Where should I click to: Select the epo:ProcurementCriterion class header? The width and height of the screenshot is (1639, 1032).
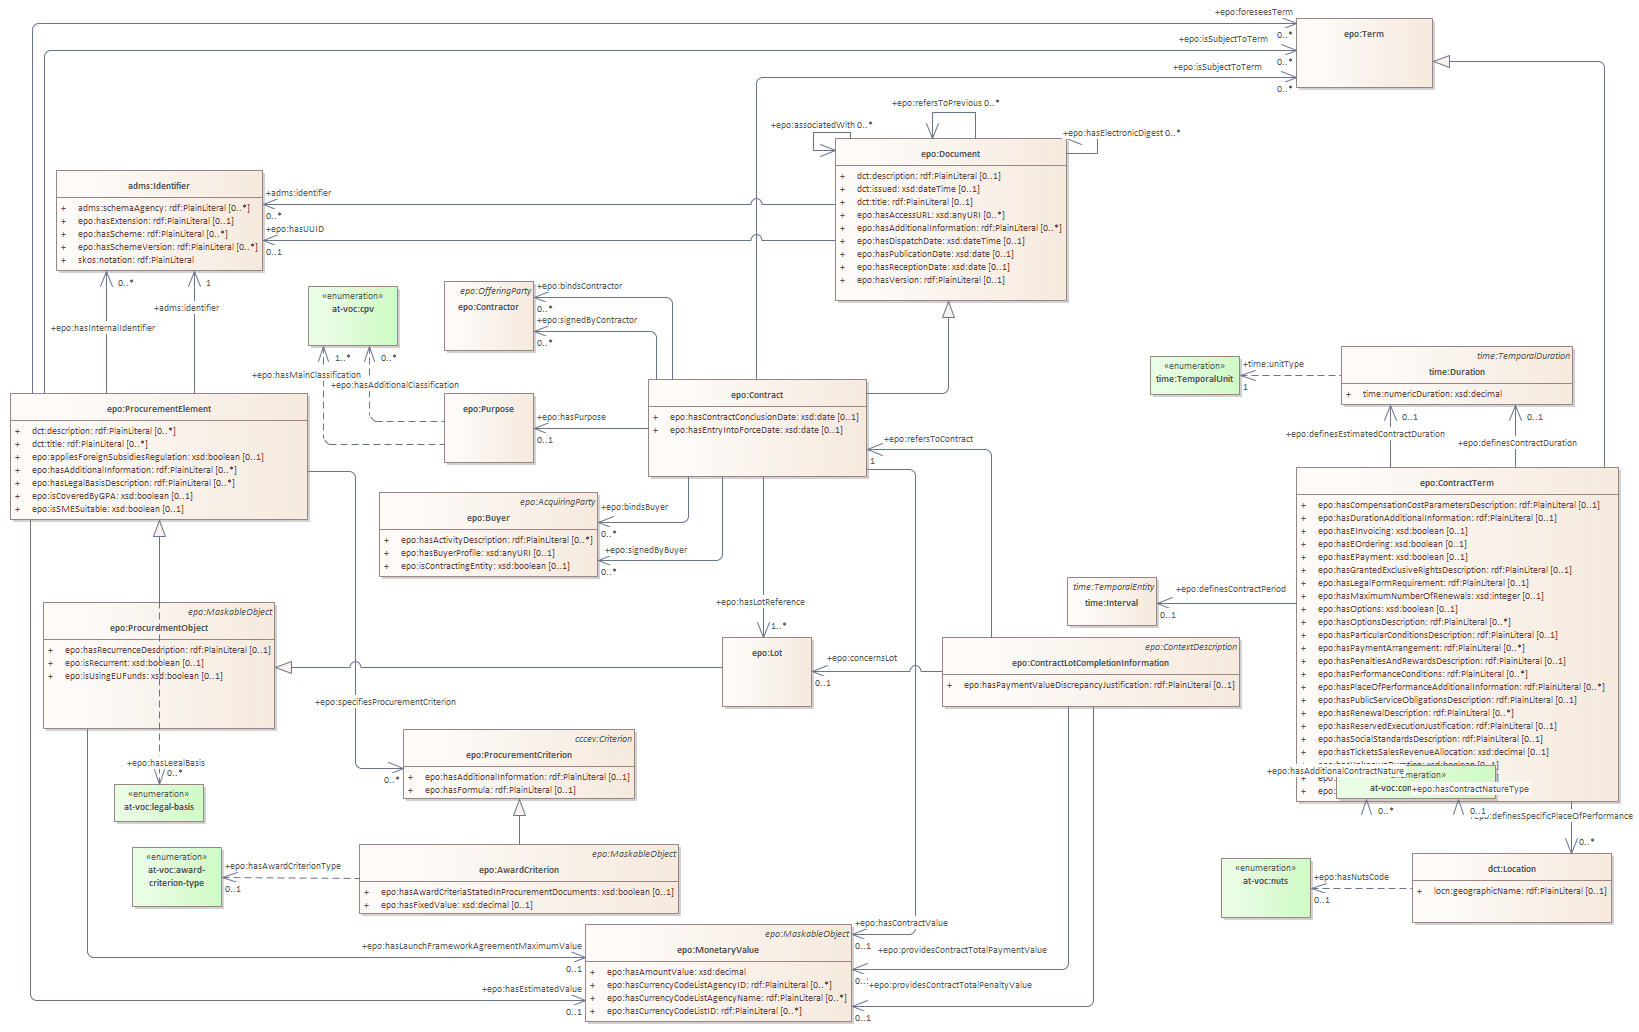pos(518,755)
